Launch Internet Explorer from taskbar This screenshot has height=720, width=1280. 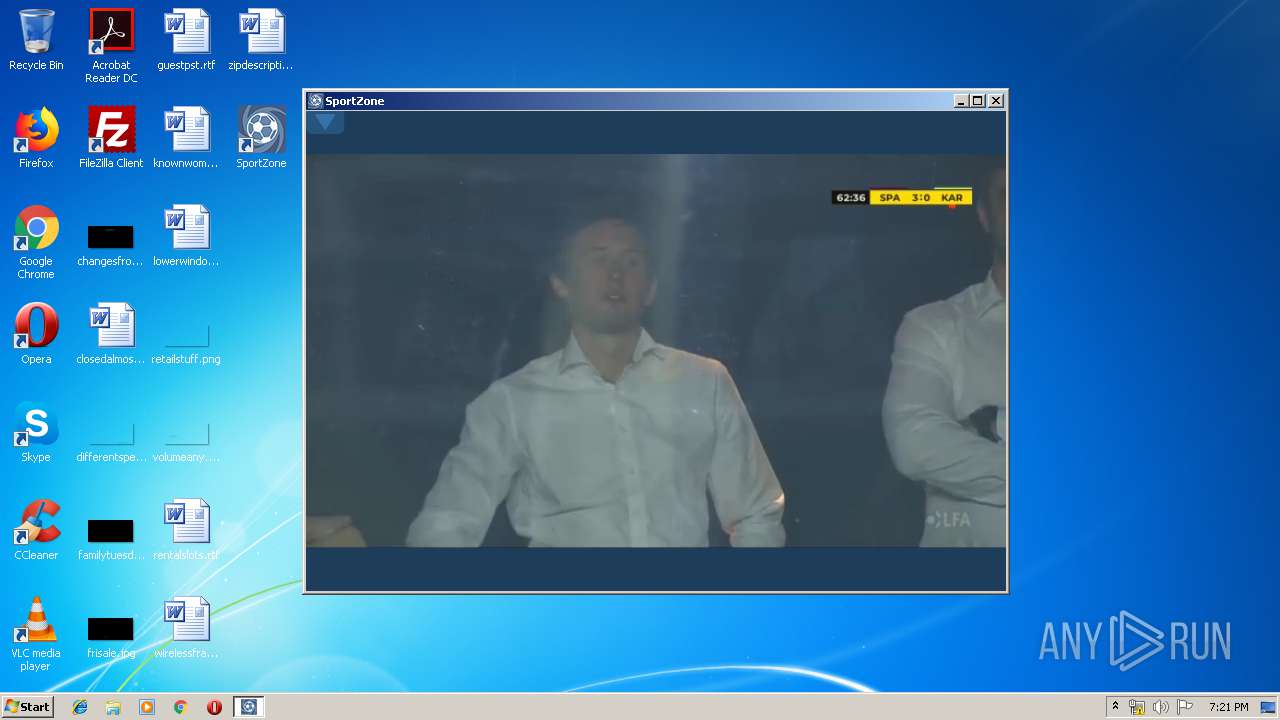[x=80, y=707]
